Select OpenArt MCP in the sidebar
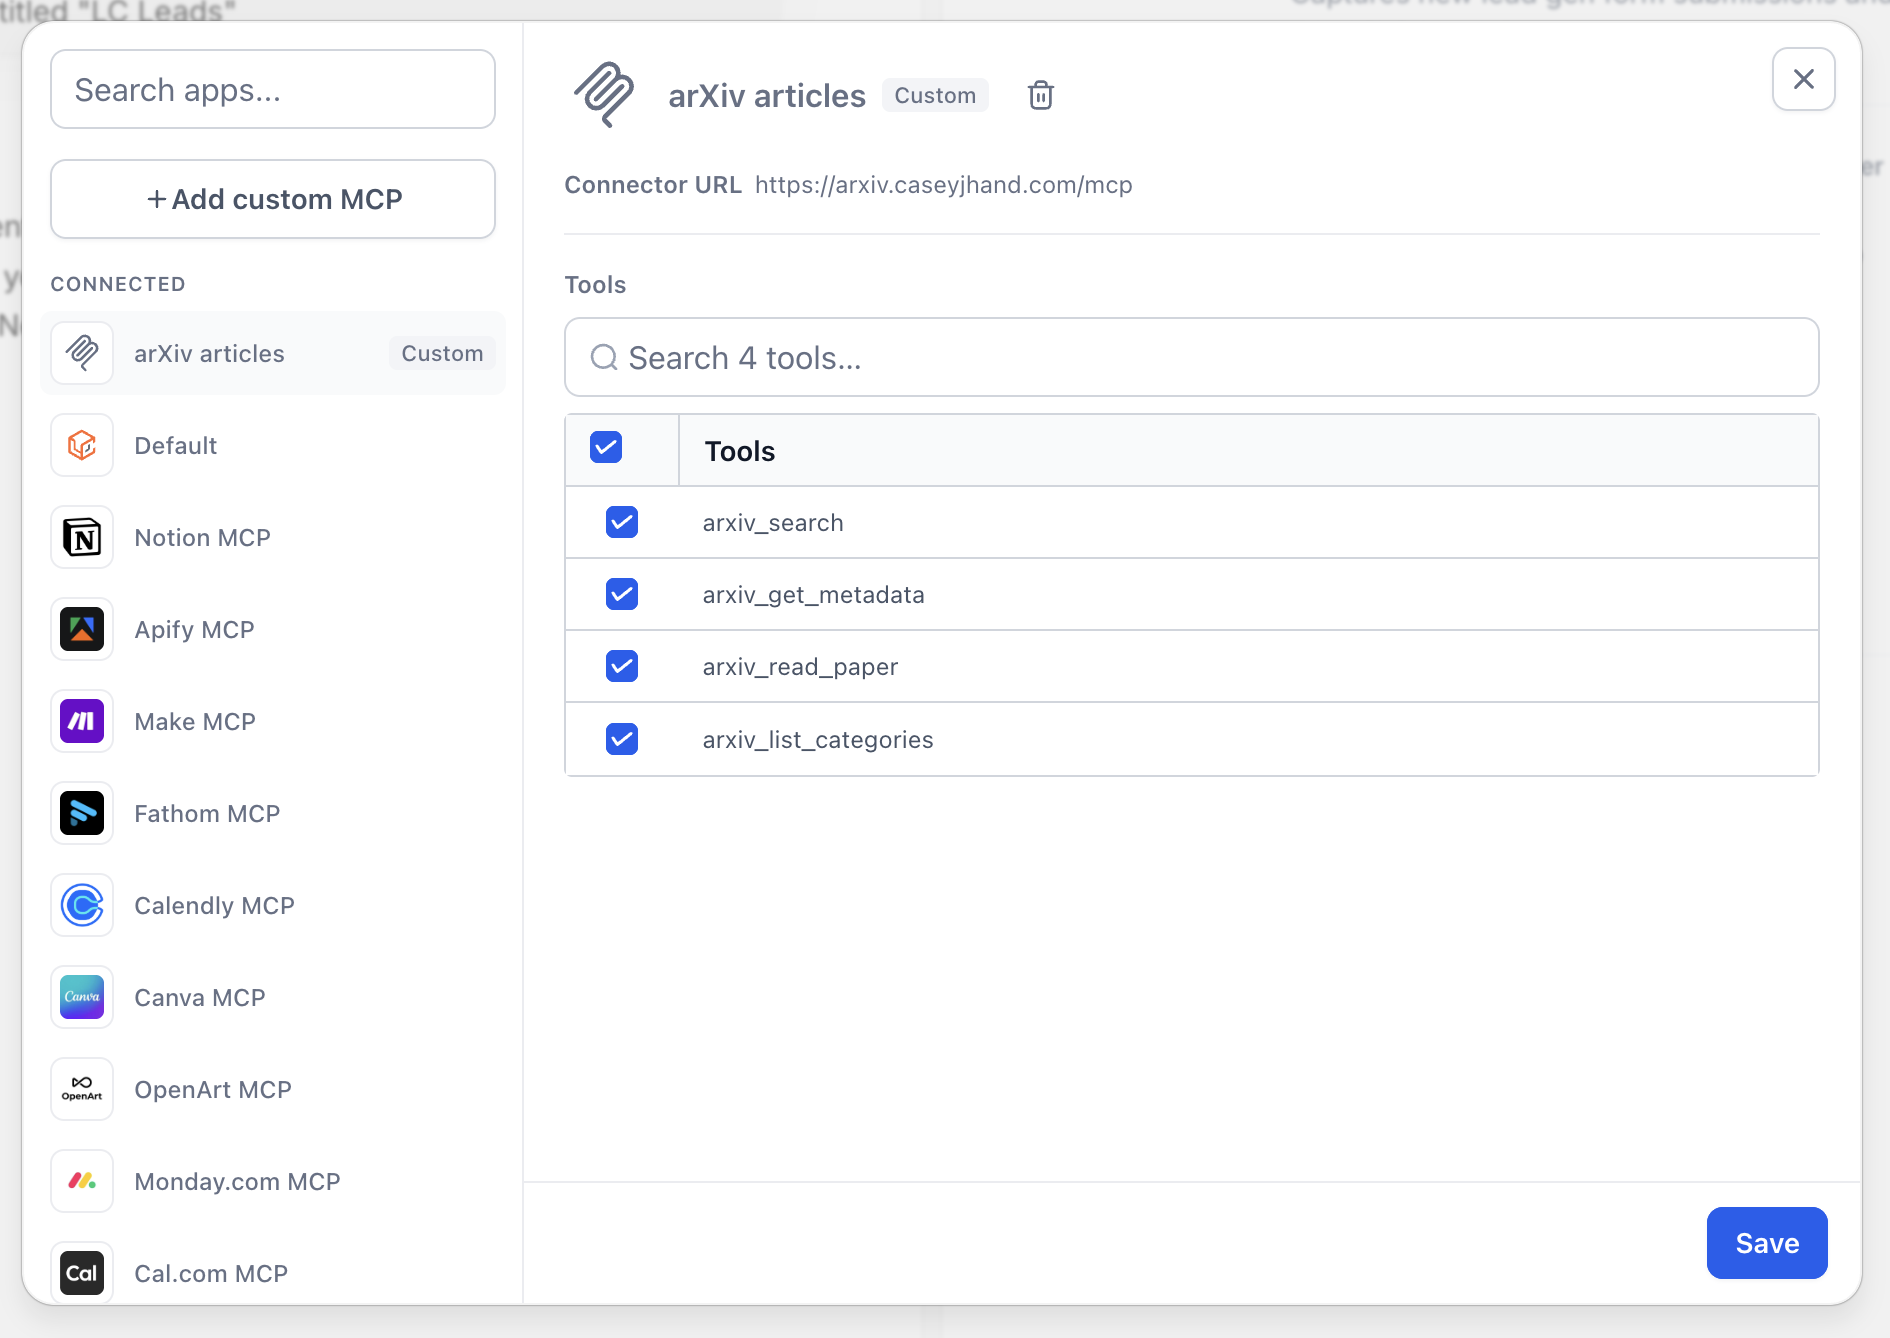Screen dimensions: 1890x1338 [273, 1089]
